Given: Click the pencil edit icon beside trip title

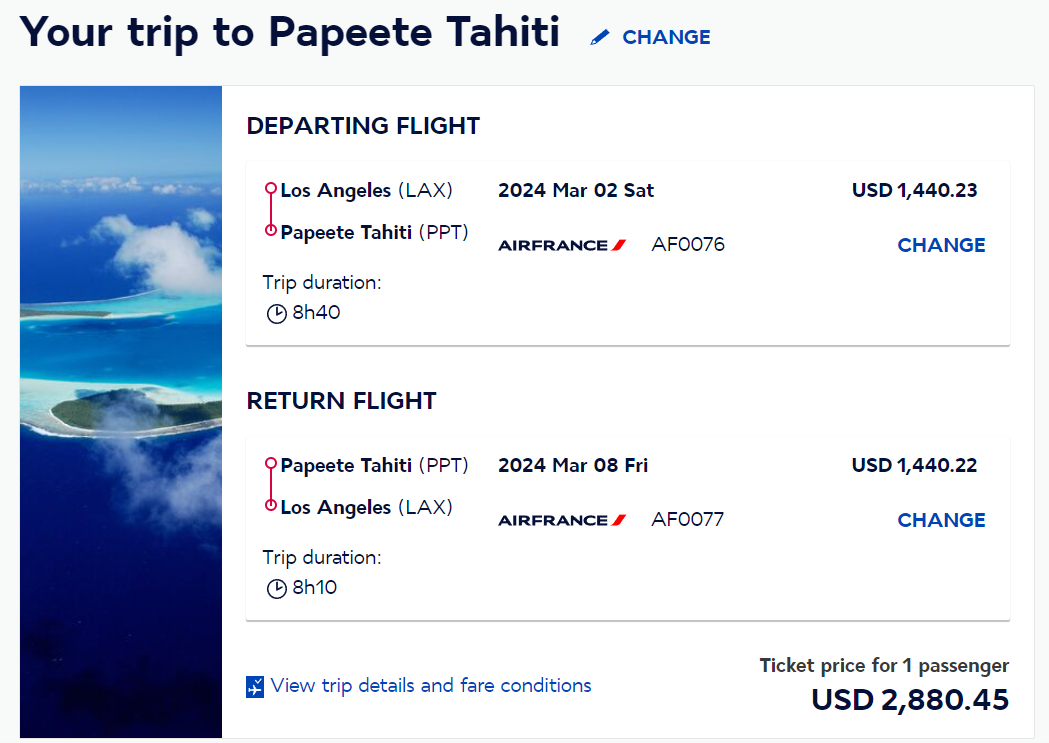Looking at the screenshot, I should pyautogui.click(x=599, y=37).
